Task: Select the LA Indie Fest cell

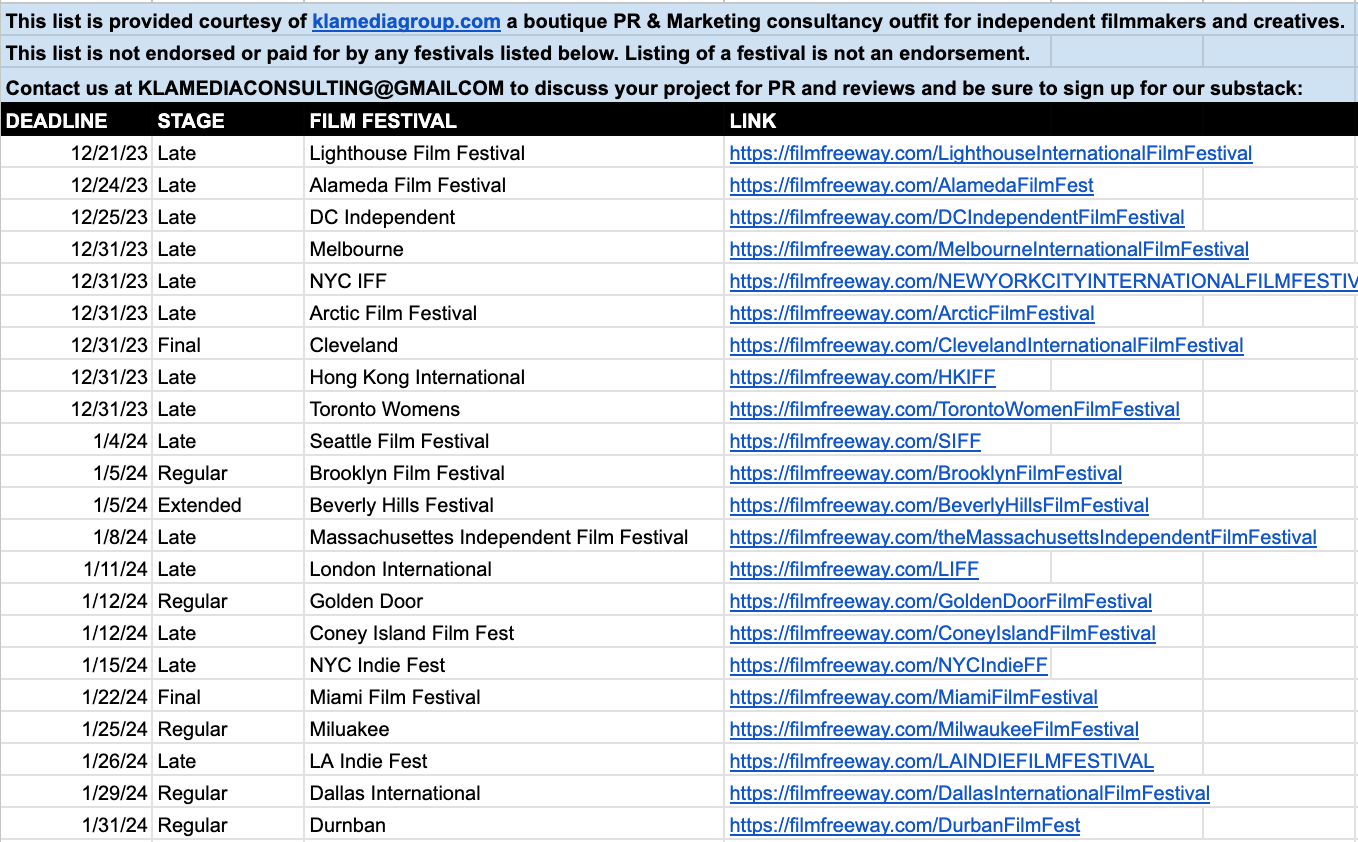Action: point(514,761)
